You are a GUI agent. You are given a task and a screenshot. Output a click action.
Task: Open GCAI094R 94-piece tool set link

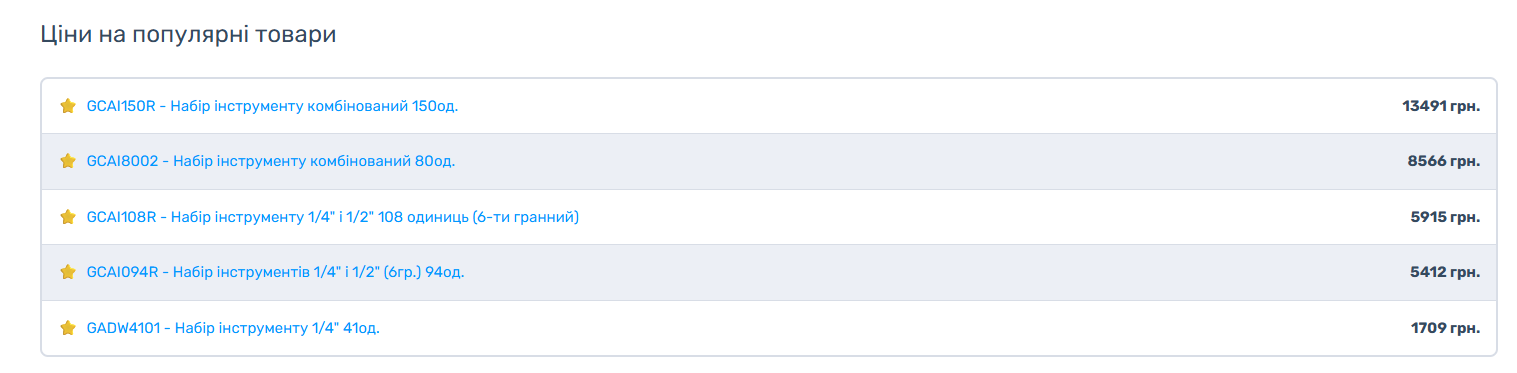(x=276, y=272)
